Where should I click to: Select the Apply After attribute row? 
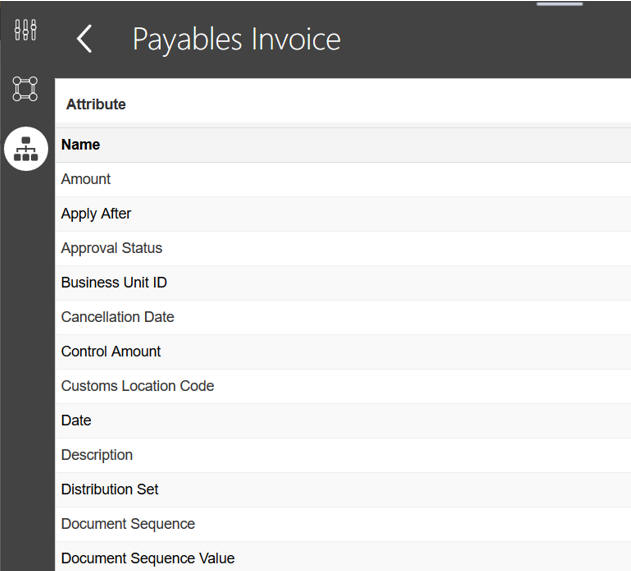coord(343,214)
